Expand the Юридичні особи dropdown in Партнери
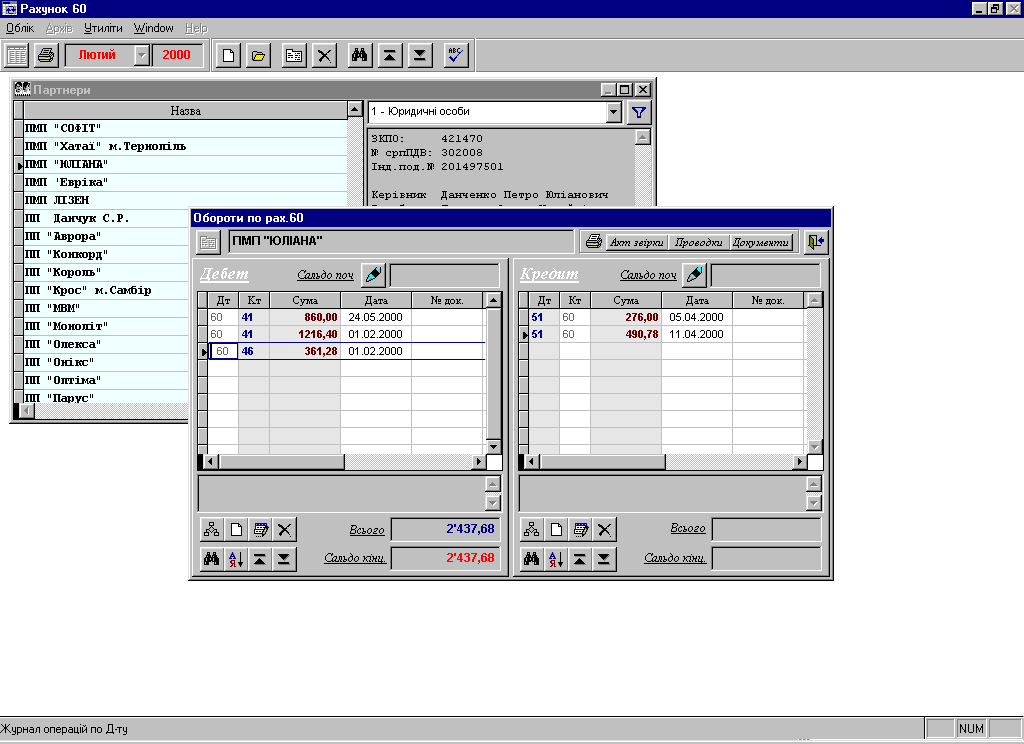This screenshot has width=1024, height=744. coord(613,112)
